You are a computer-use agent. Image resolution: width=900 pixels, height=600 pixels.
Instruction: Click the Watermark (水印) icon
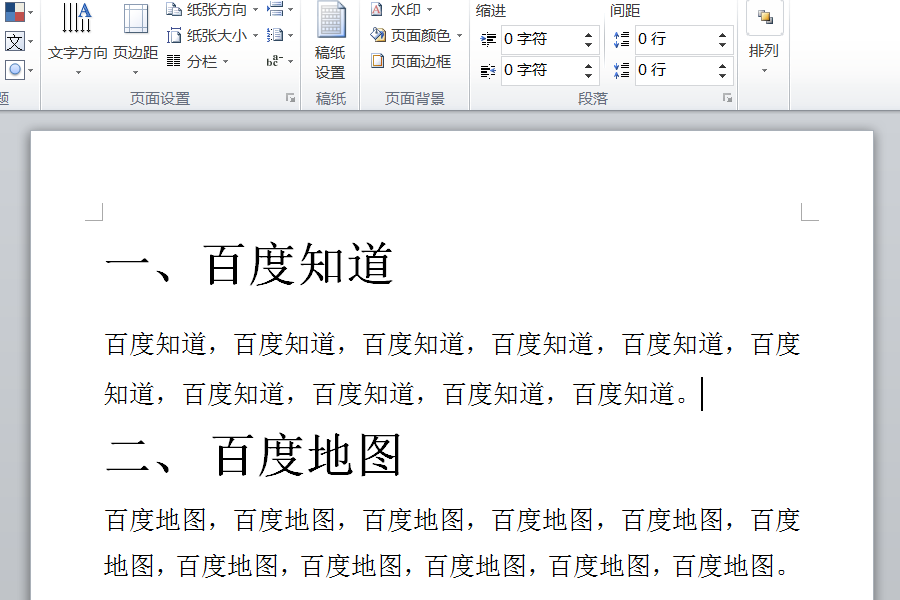click(x=377, y=10)
